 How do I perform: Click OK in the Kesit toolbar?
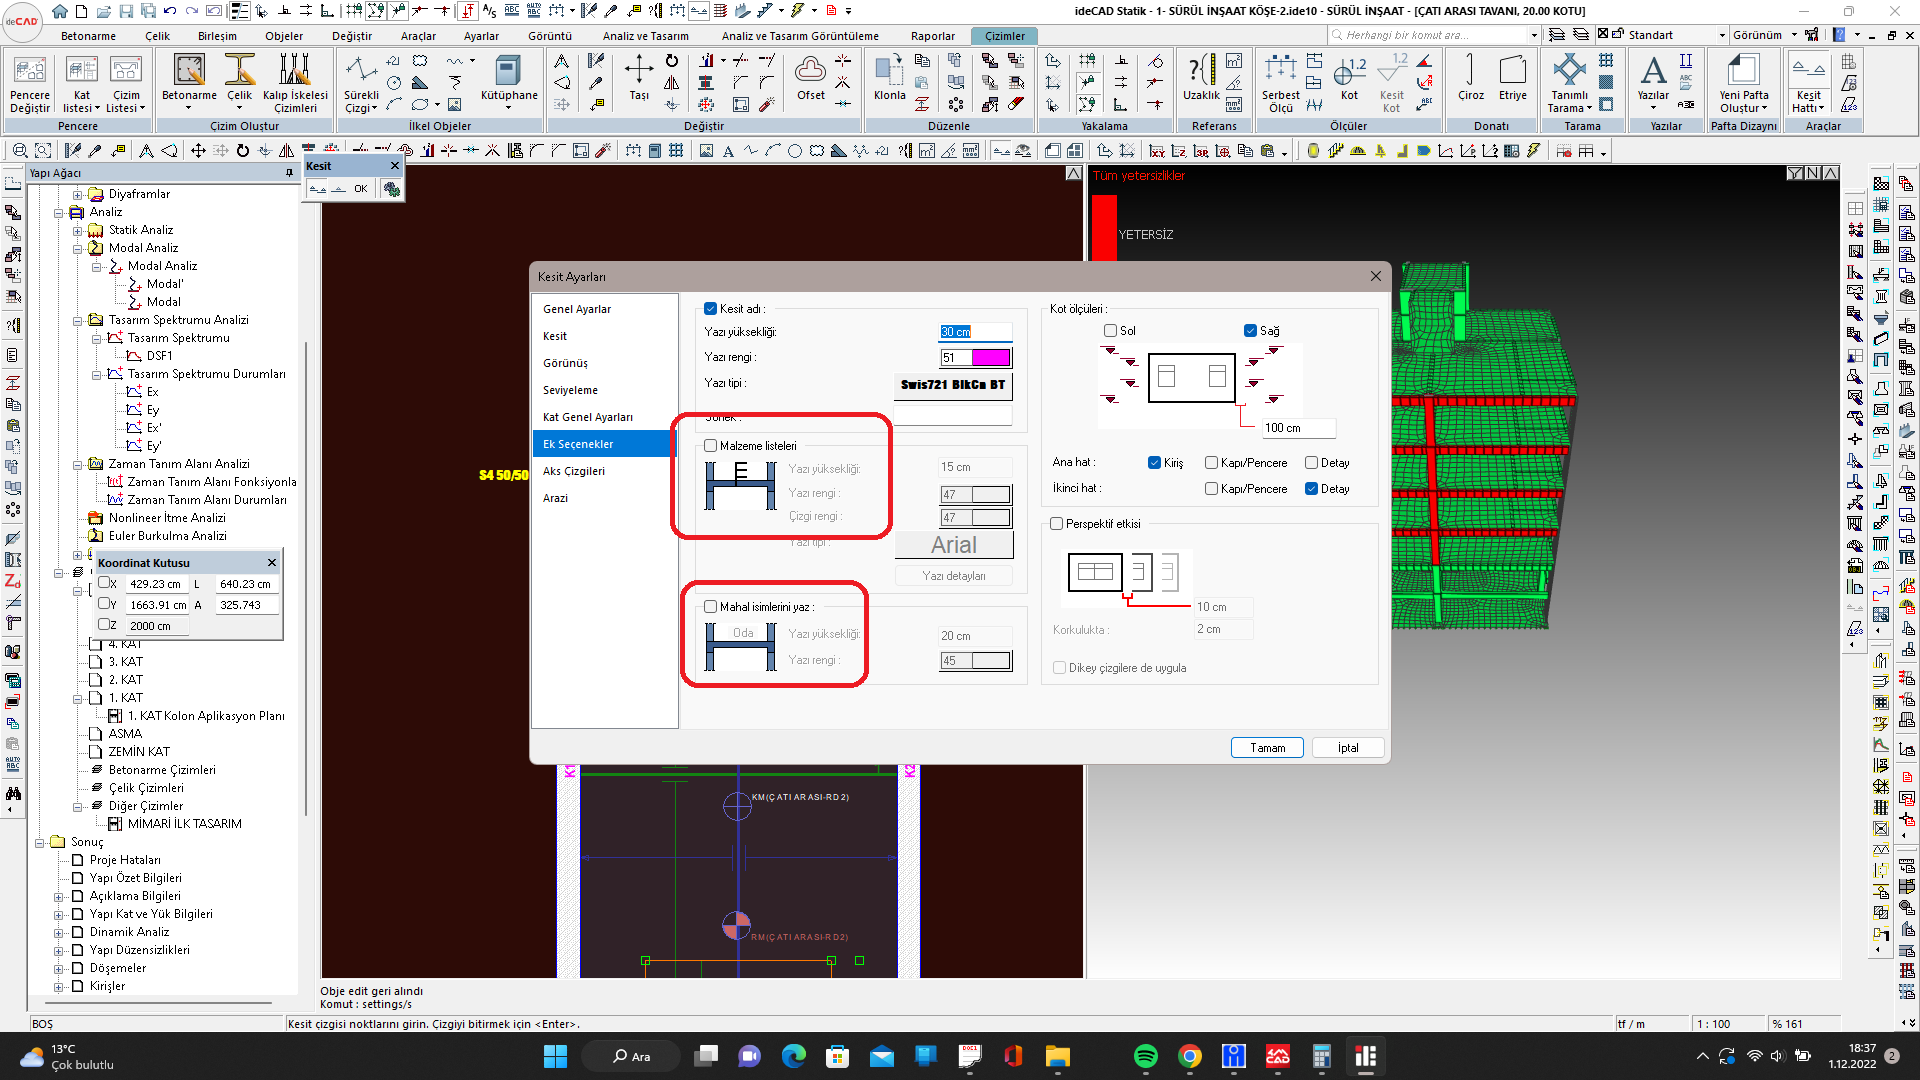click(361, 189)
